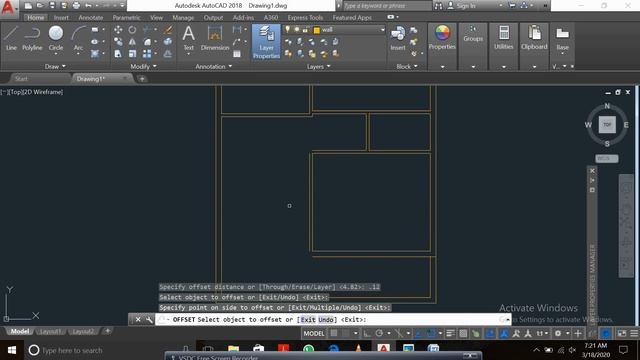Toggle the wall layer freeze sun icon
640x360 pixels.
[297, 29]
